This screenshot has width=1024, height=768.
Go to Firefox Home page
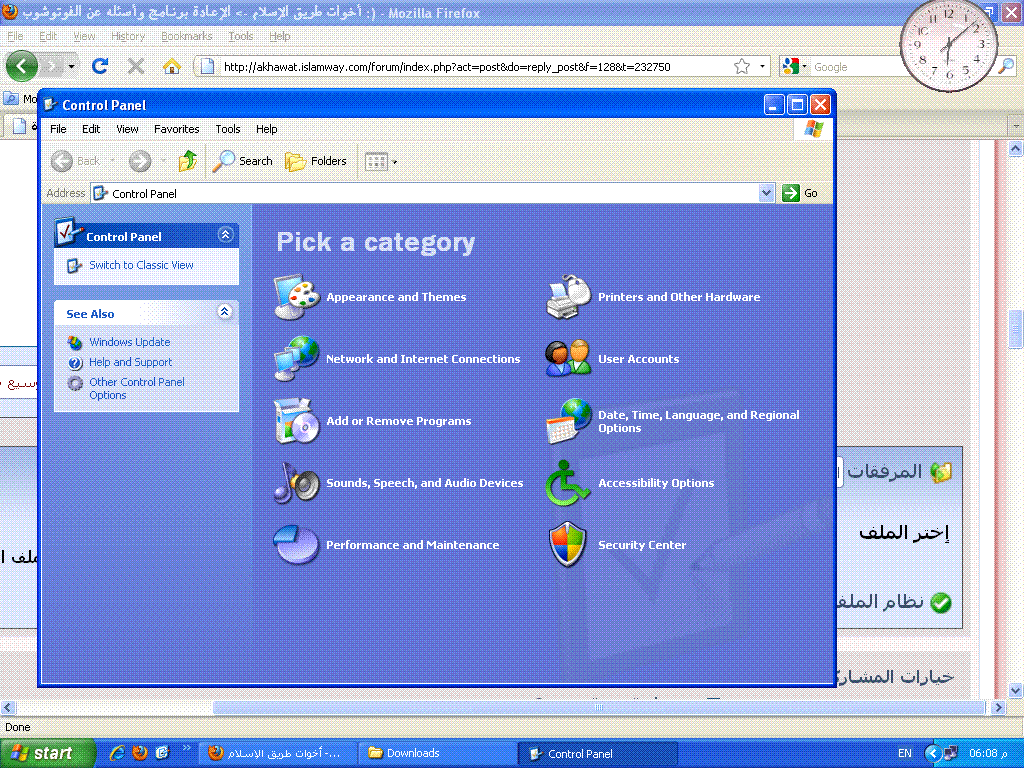[x=172, y=66]
